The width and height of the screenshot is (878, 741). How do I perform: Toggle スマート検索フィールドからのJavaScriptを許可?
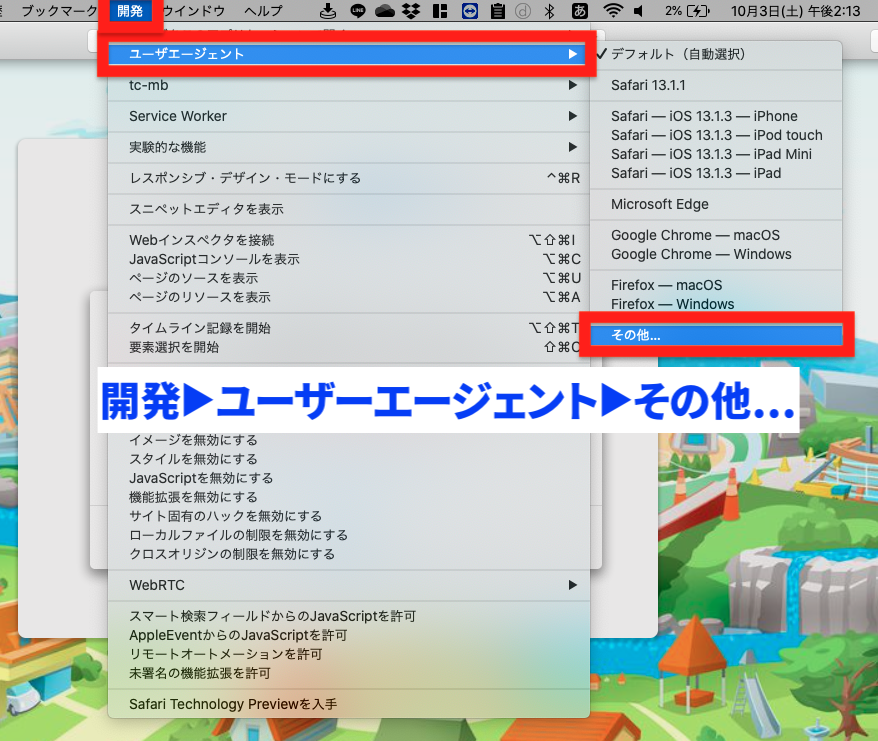(348, 616)
